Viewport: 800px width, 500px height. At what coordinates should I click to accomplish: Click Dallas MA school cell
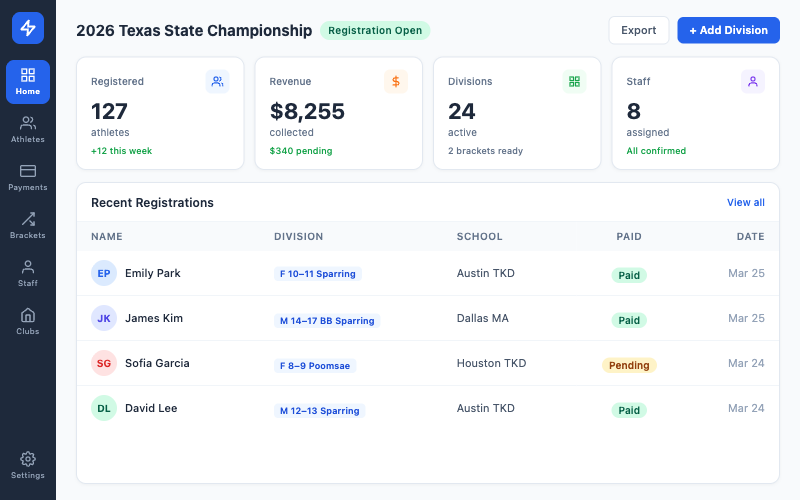483,318
